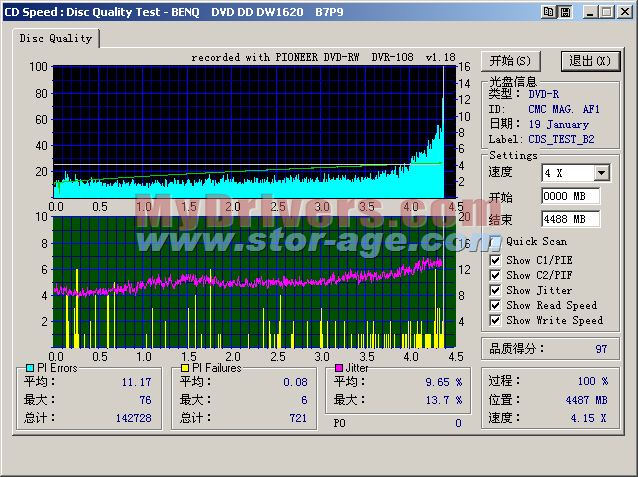Viewport: 638px width, 477px height.
Task: Minimize the CD Speed window
Action: click(x=591, y=12)
